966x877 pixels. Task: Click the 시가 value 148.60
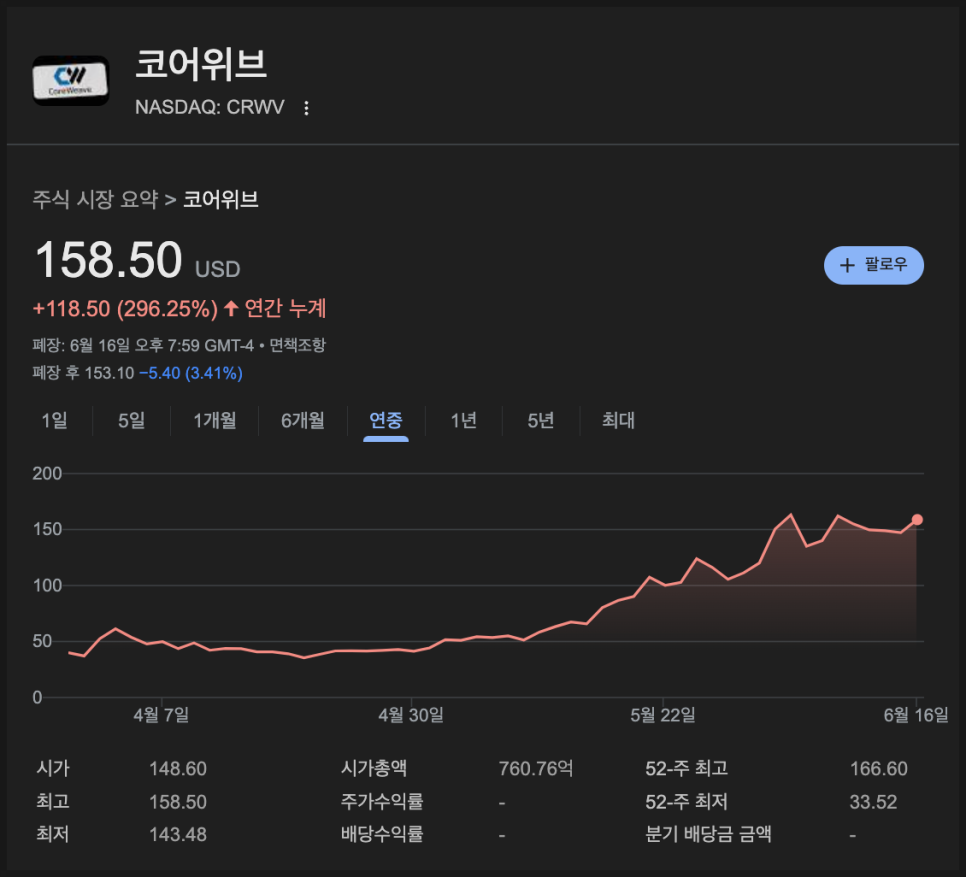(x=177, y=769)
